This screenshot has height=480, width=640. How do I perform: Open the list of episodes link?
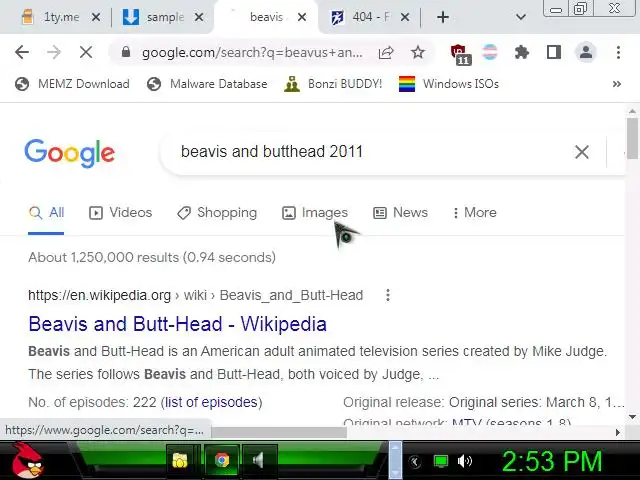point(211,402)
